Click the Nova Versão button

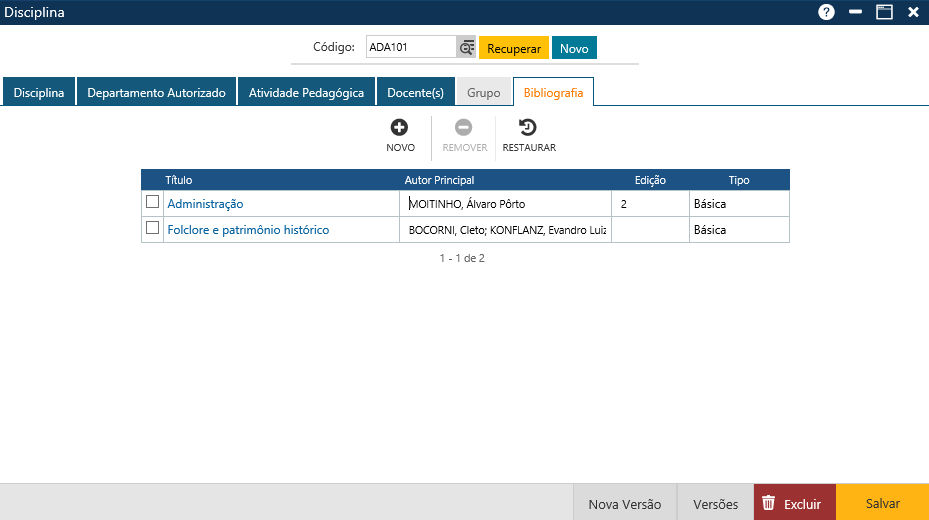pyautogui.click(x=625, y=504)
